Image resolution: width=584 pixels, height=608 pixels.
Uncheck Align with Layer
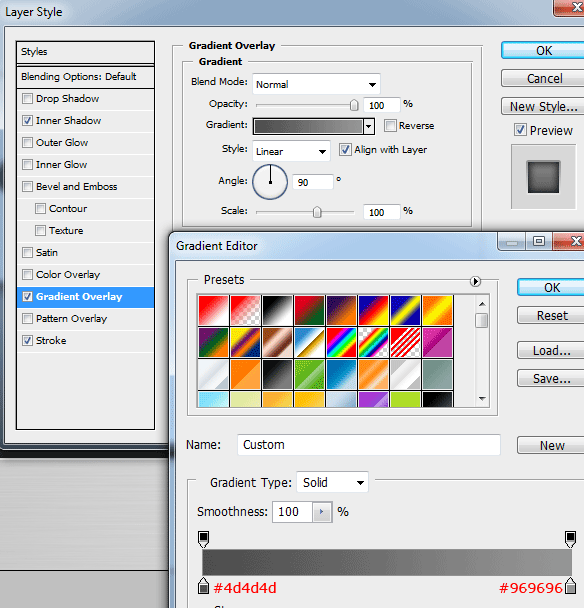tap(345, 150)
